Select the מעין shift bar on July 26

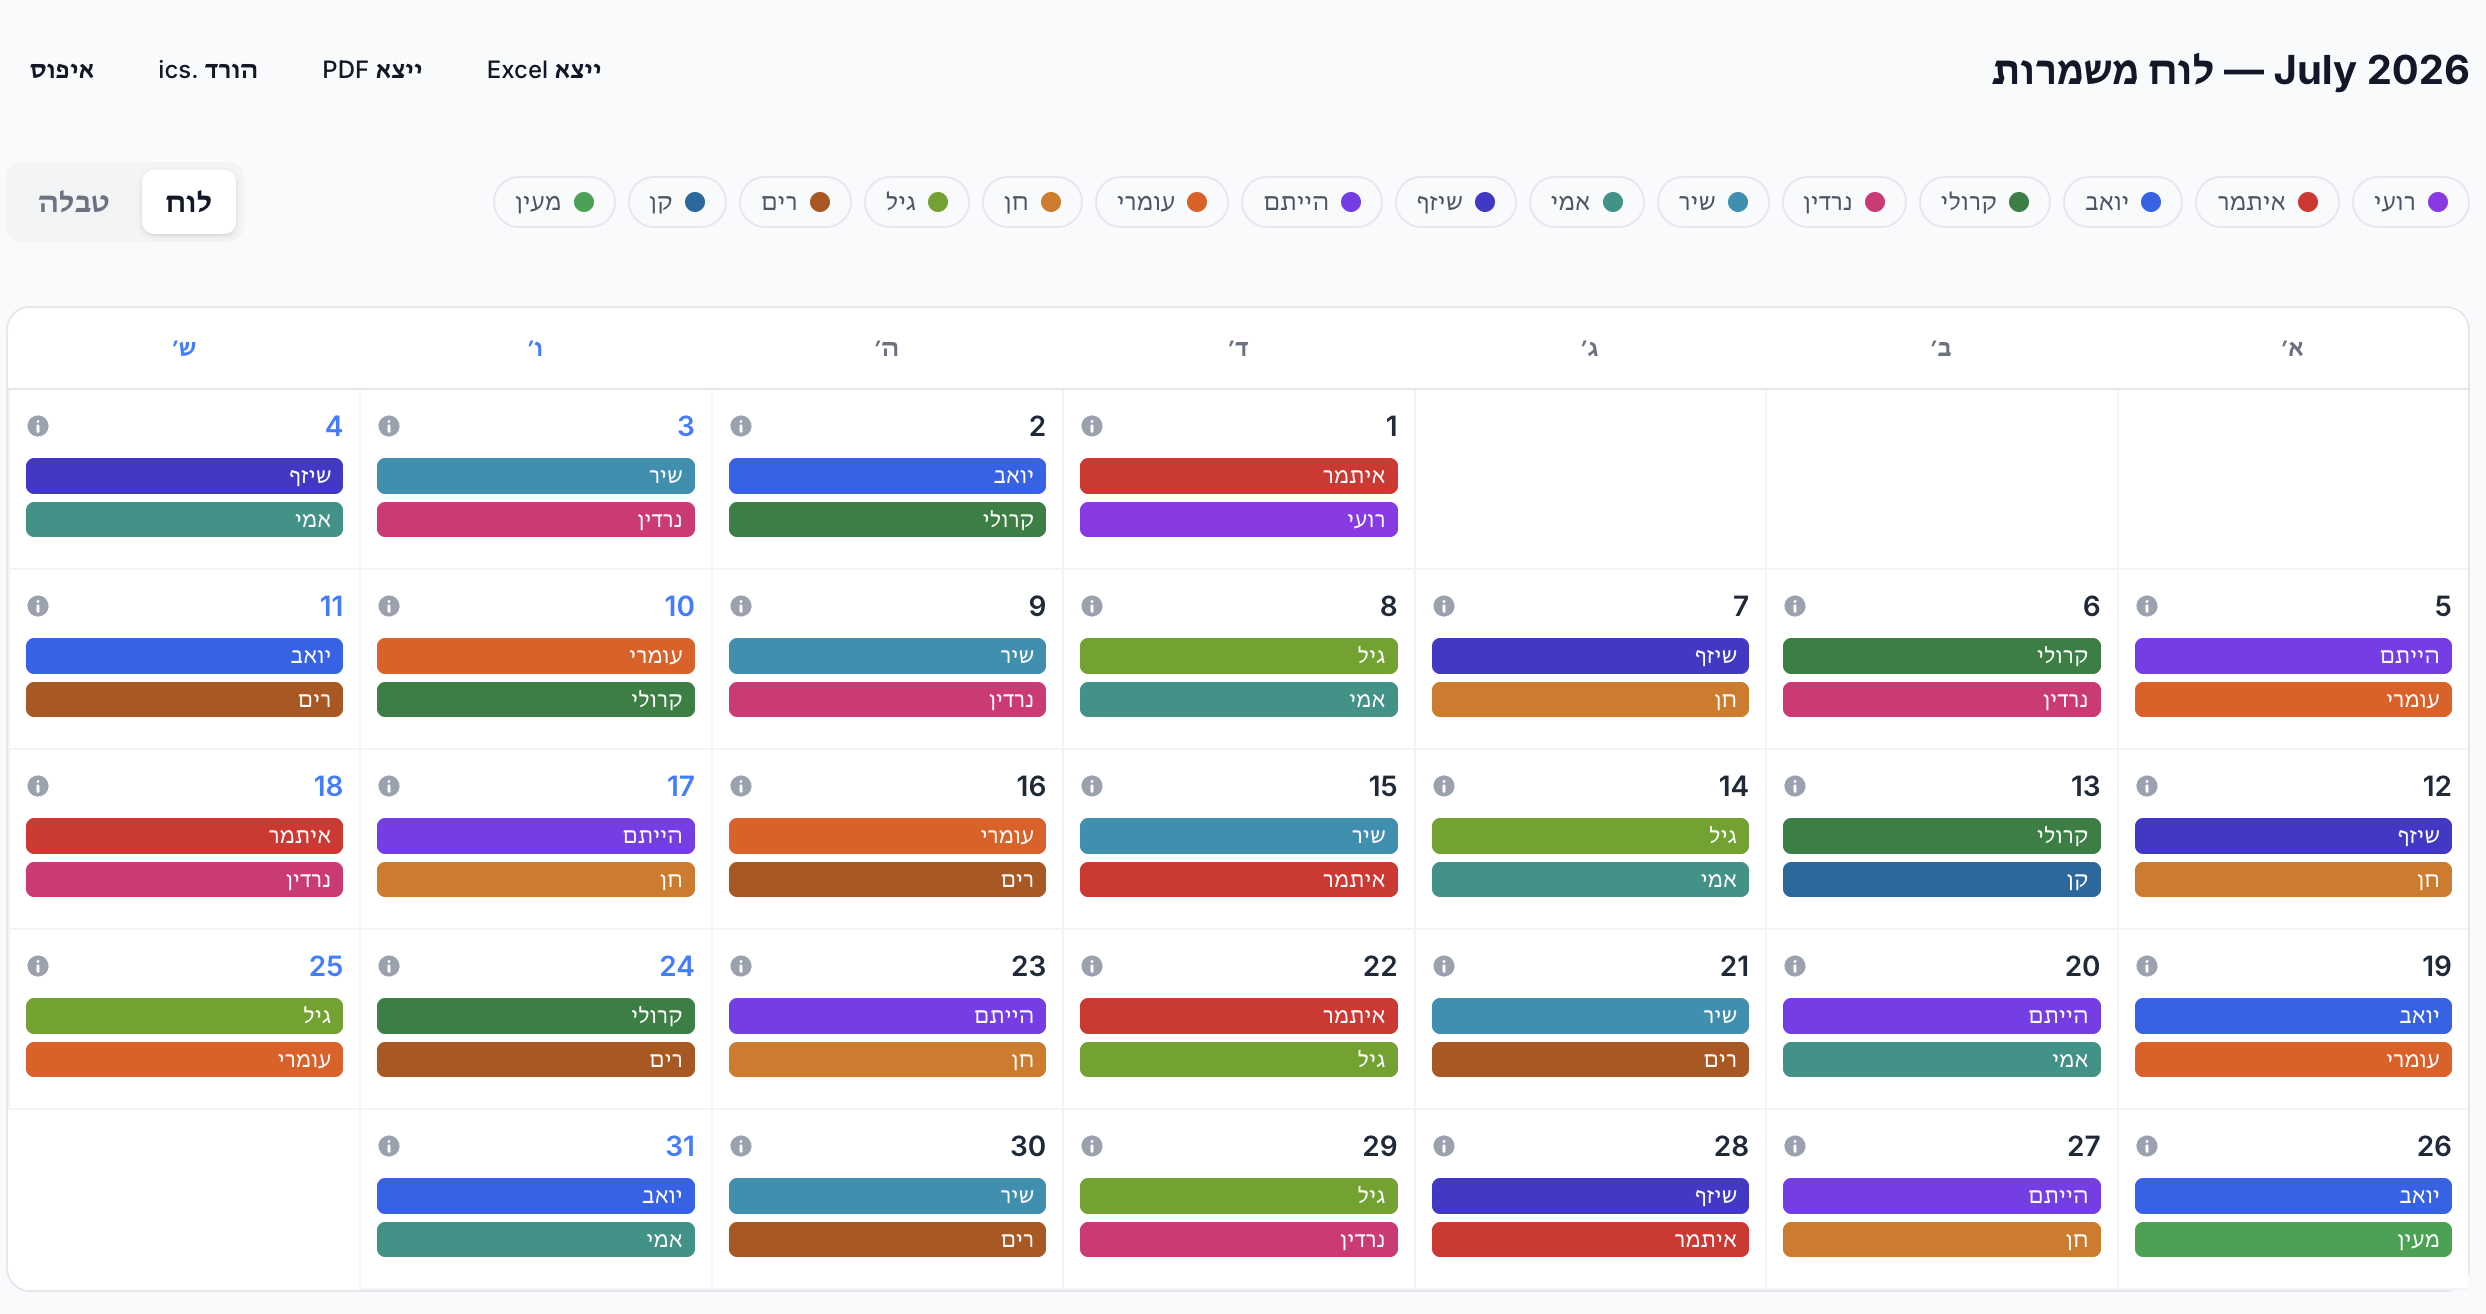[2293, 1240]
